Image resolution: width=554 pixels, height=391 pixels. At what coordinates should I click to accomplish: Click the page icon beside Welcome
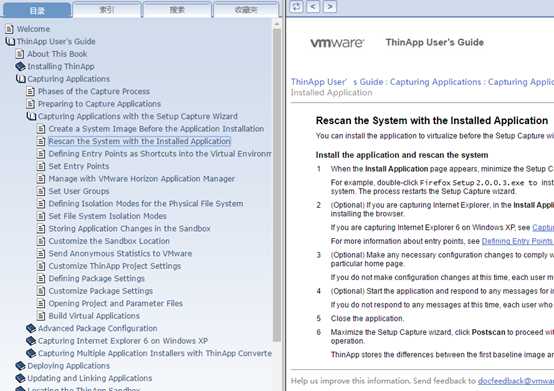click(10, 29)
